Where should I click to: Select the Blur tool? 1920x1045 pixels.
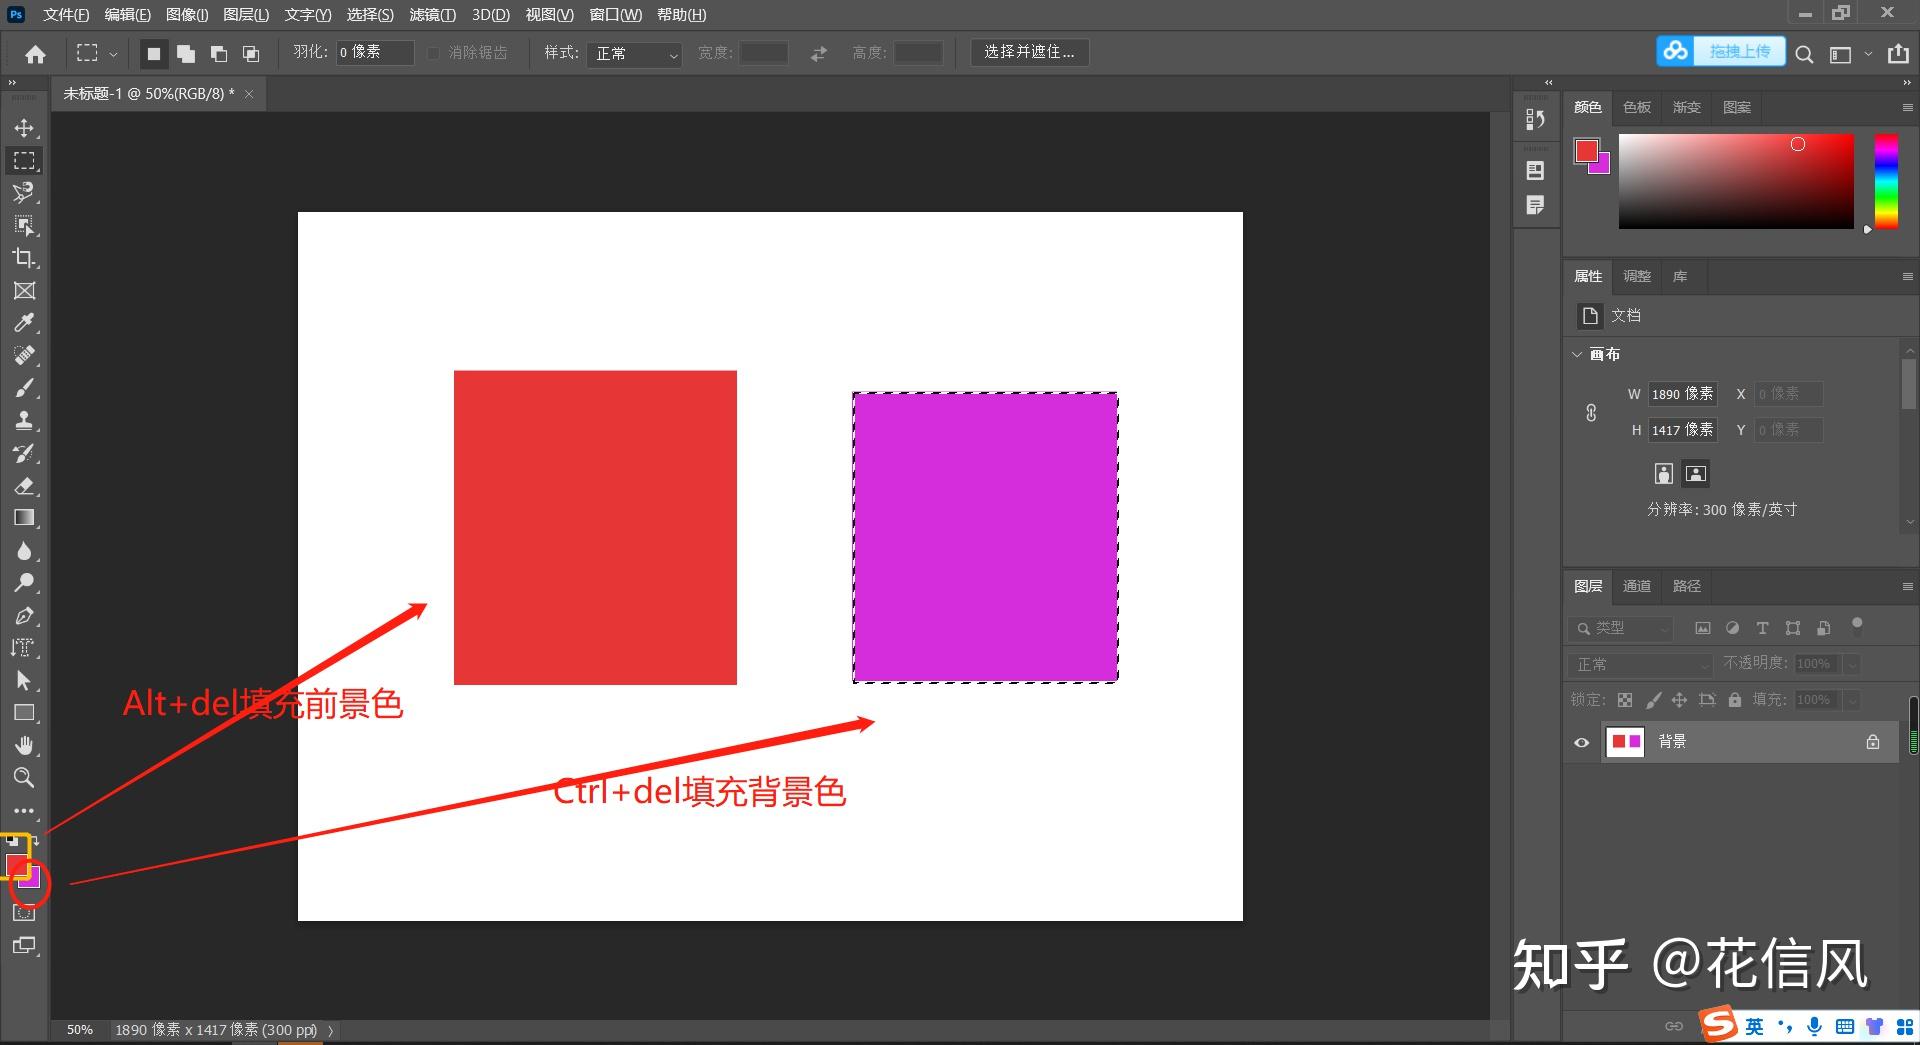24,551
